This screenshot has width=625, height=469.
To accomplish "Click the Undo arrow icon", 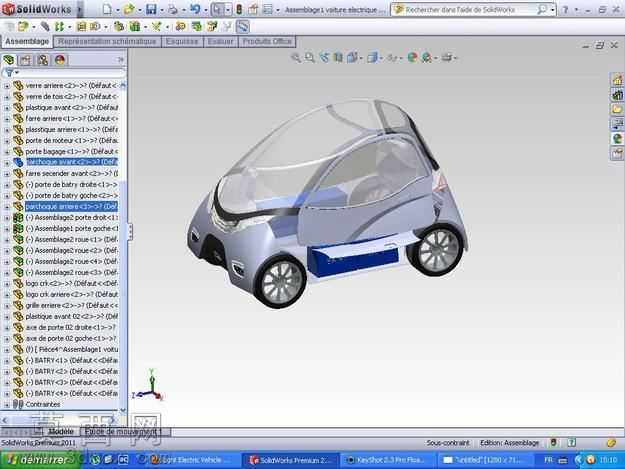I will (x=195, y=9).
